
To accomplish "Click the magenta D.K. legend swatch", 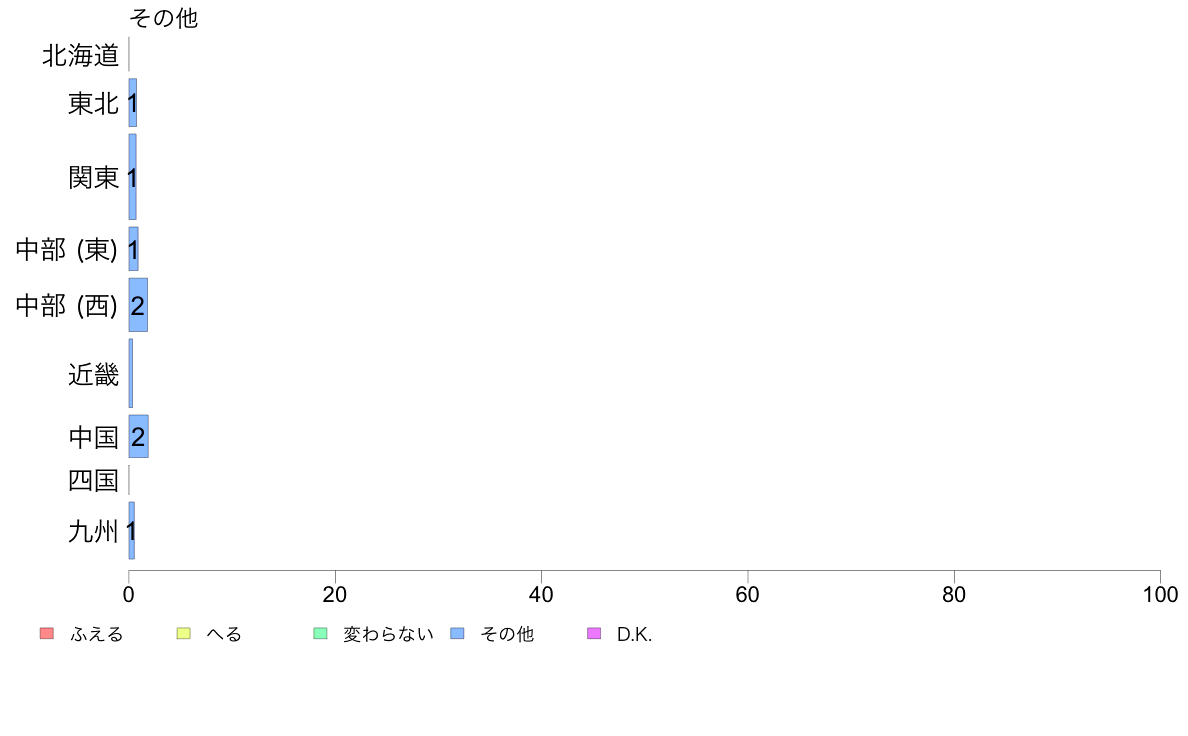I will 594,634.
